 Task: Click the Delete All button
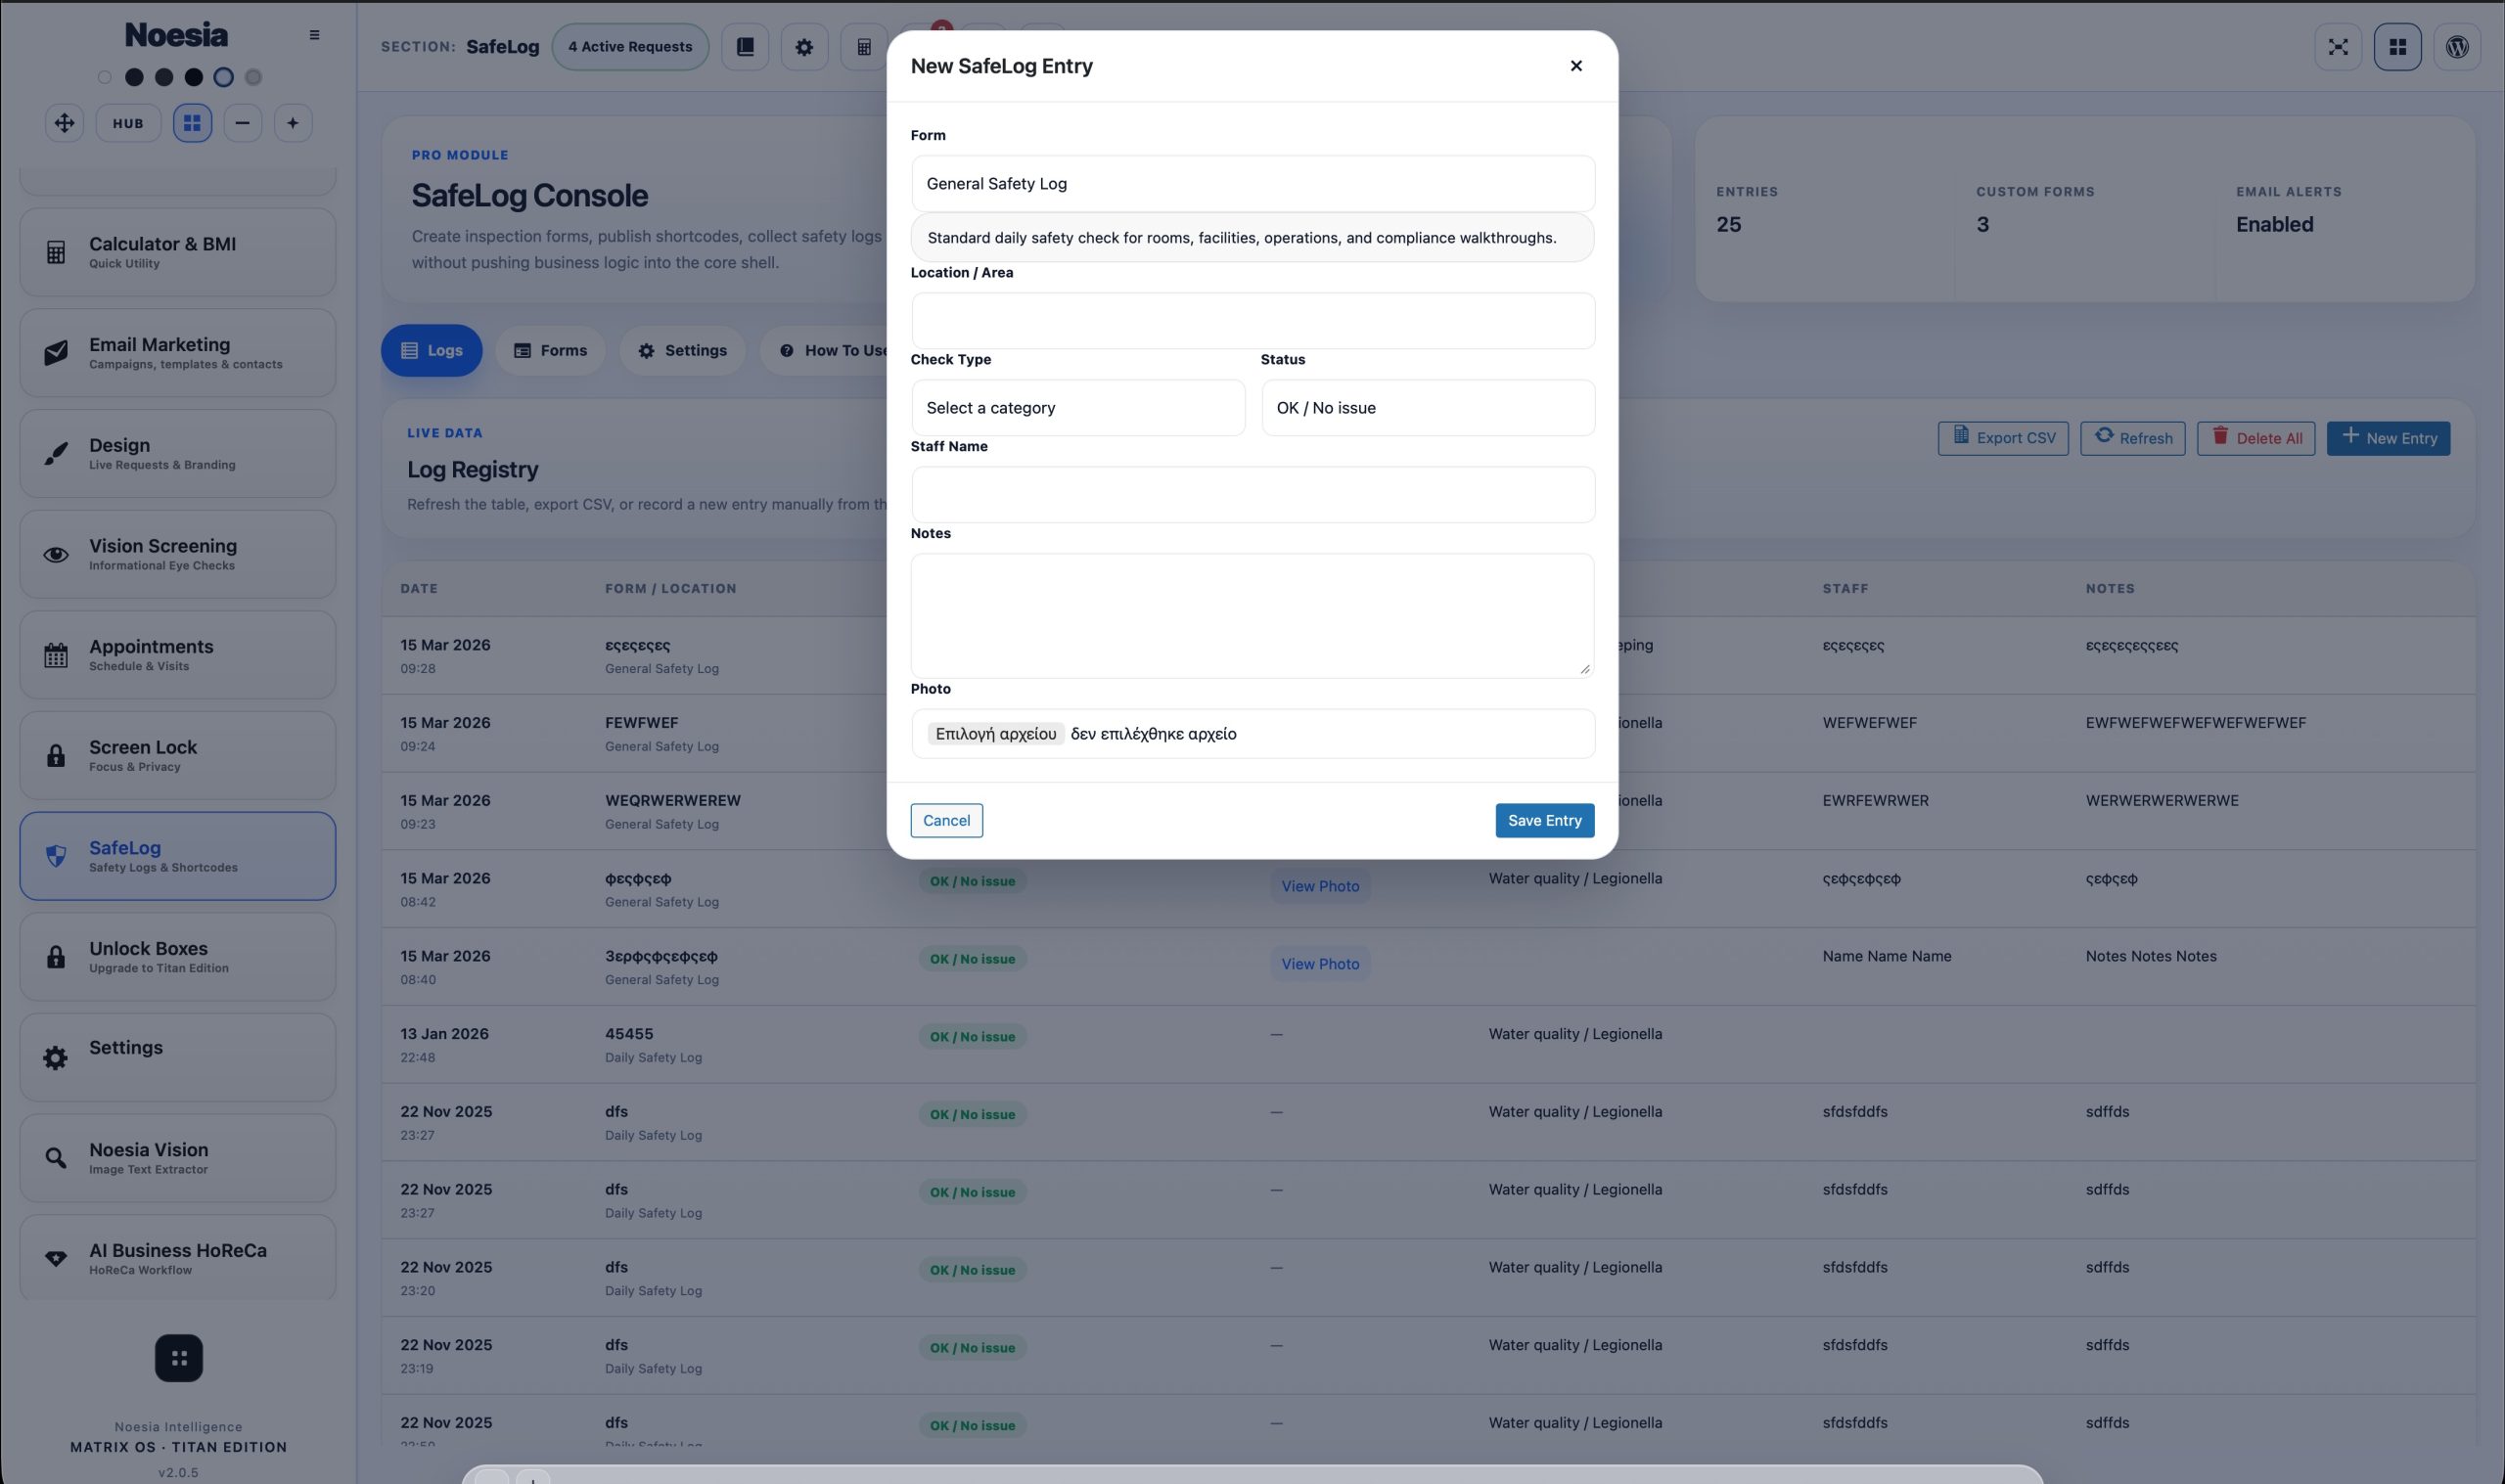pos(2256,438)
